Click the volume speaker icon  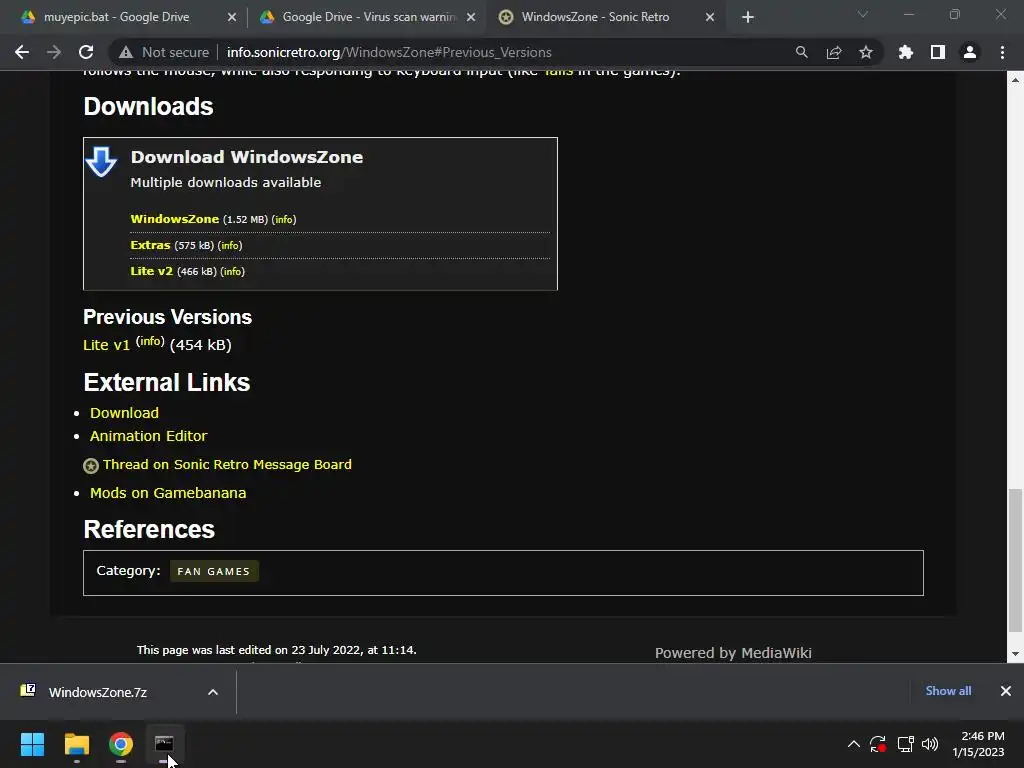click(x=930, y=744)
